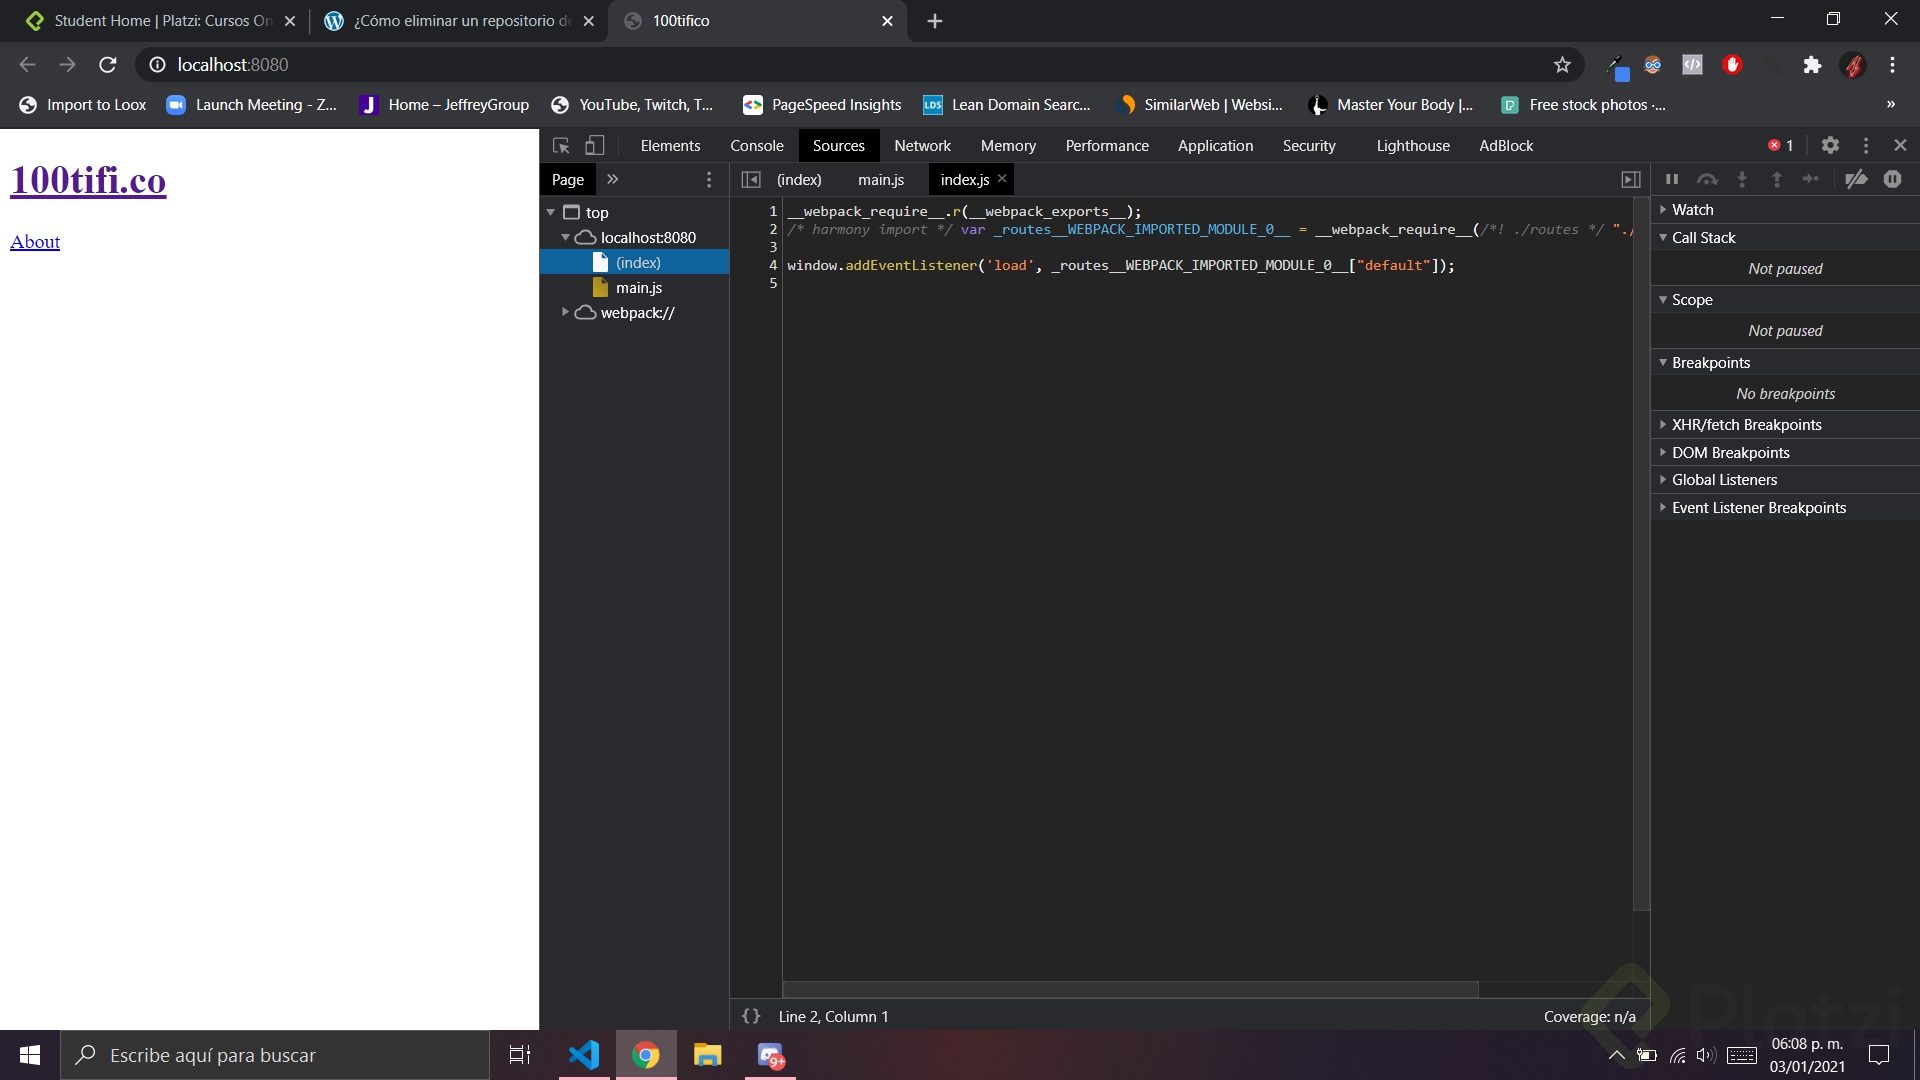Bookmark this page with the star icon
Viewport: 1920px width, 1080px height.
click(1562, 65)
